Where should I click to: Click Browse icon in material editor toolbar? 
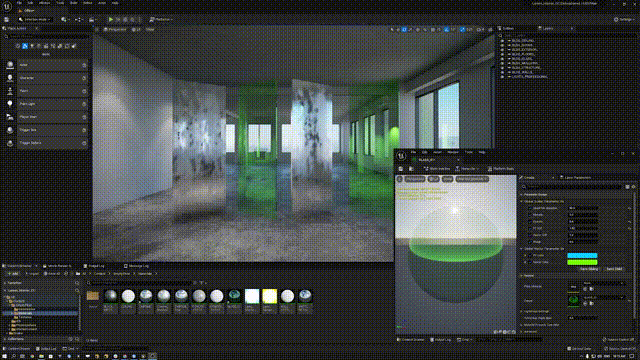(x=411, y=169)
